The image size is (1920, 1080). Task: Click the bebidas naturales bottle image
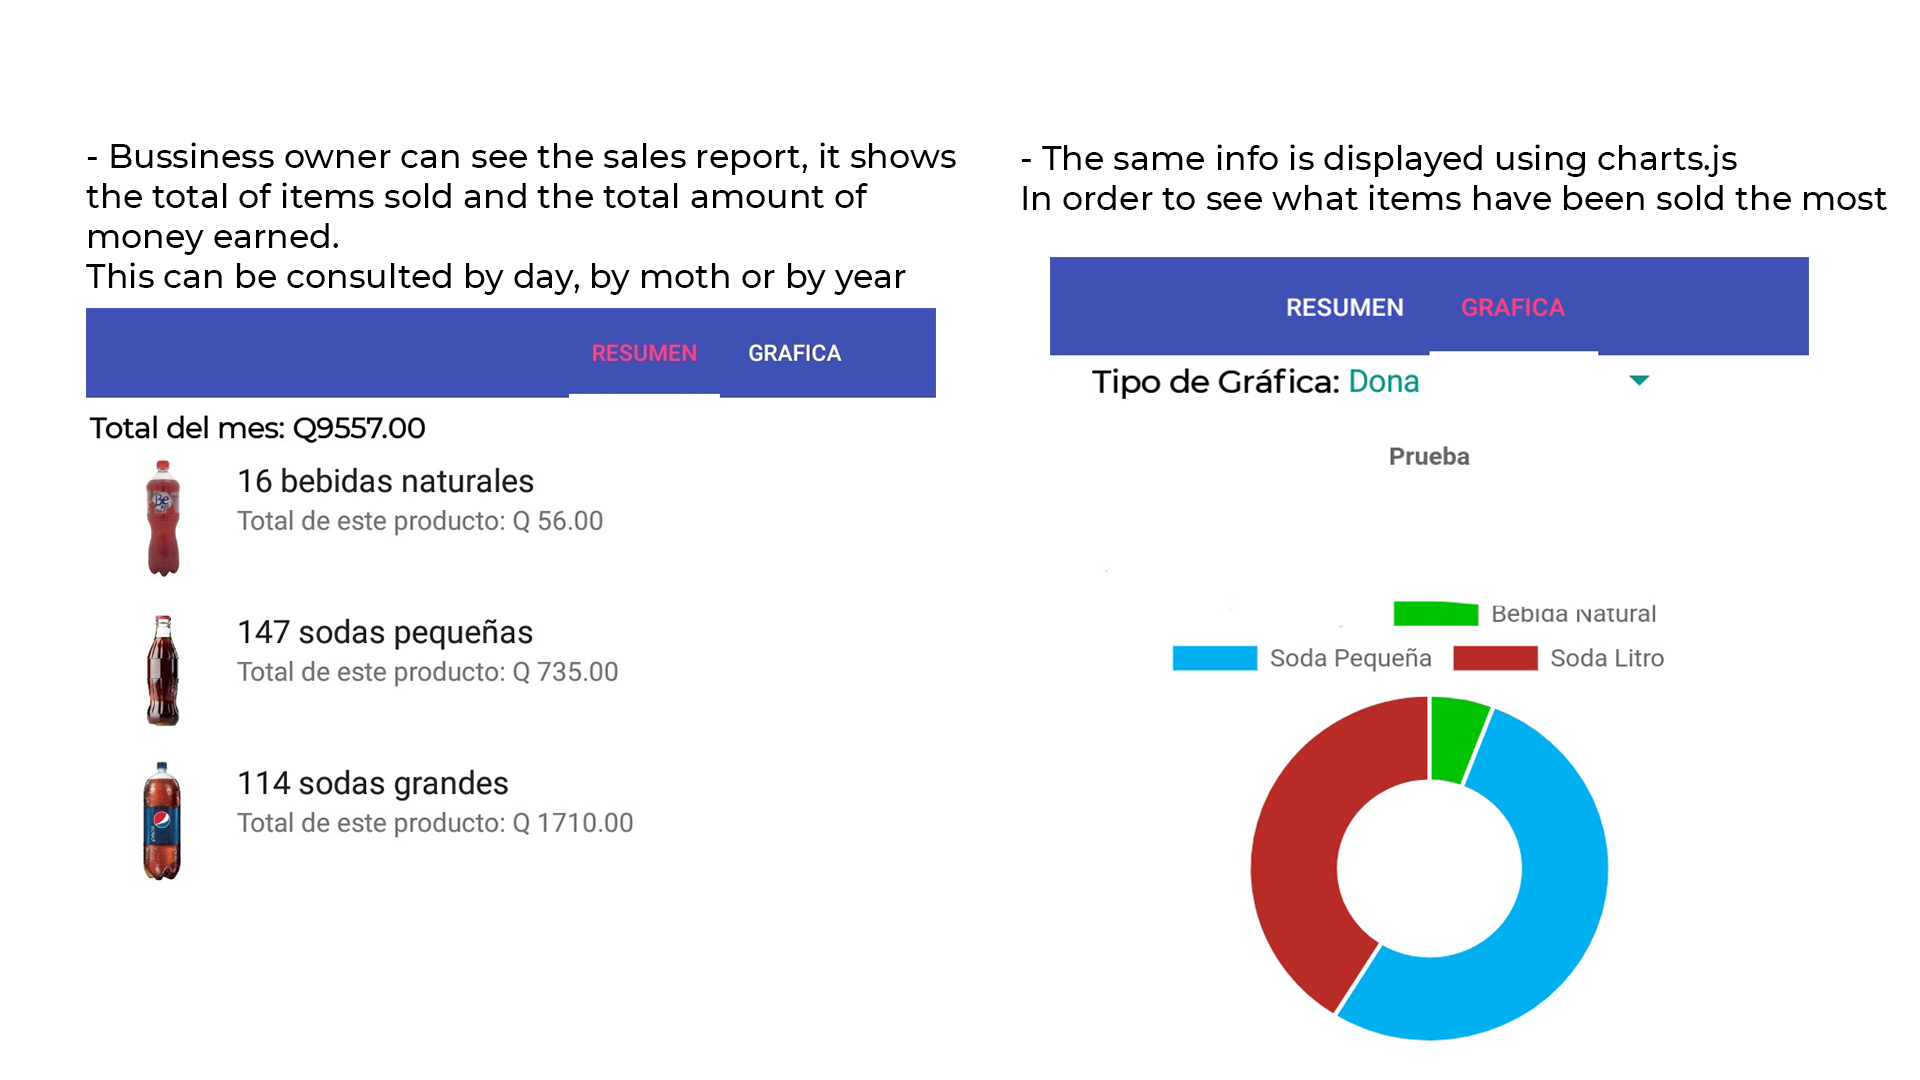click(x=163, y=518)
